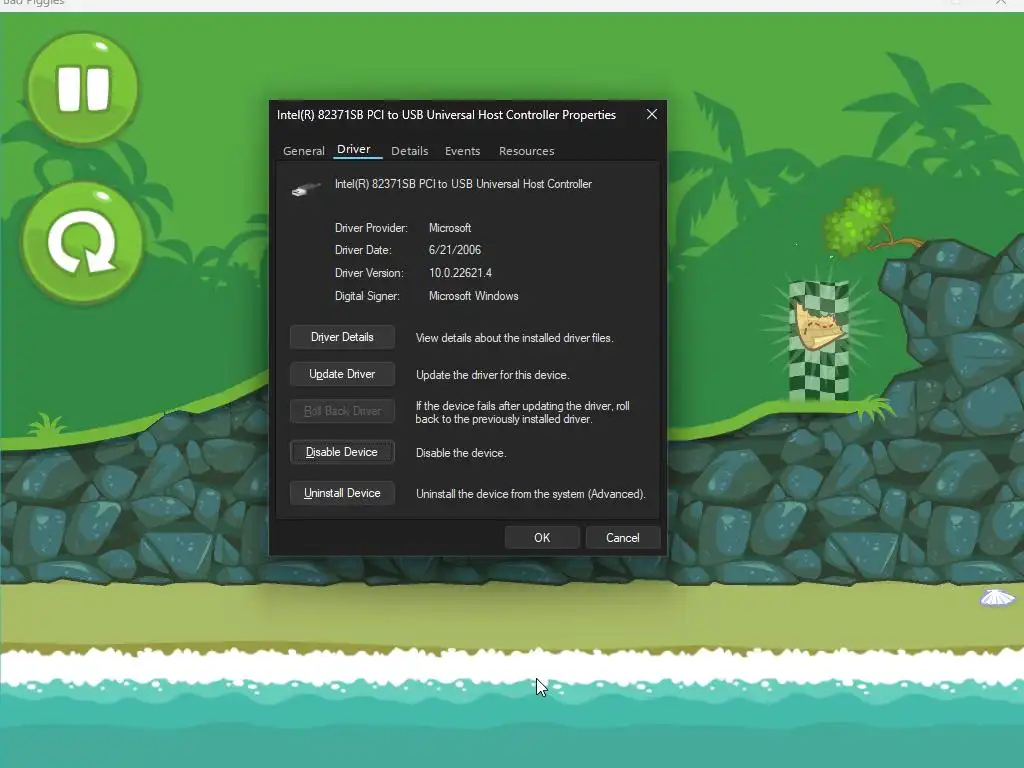Switch to the General tab
Image resolution: width=1024 pixels, height=768 pixels.
click(304, 151)
